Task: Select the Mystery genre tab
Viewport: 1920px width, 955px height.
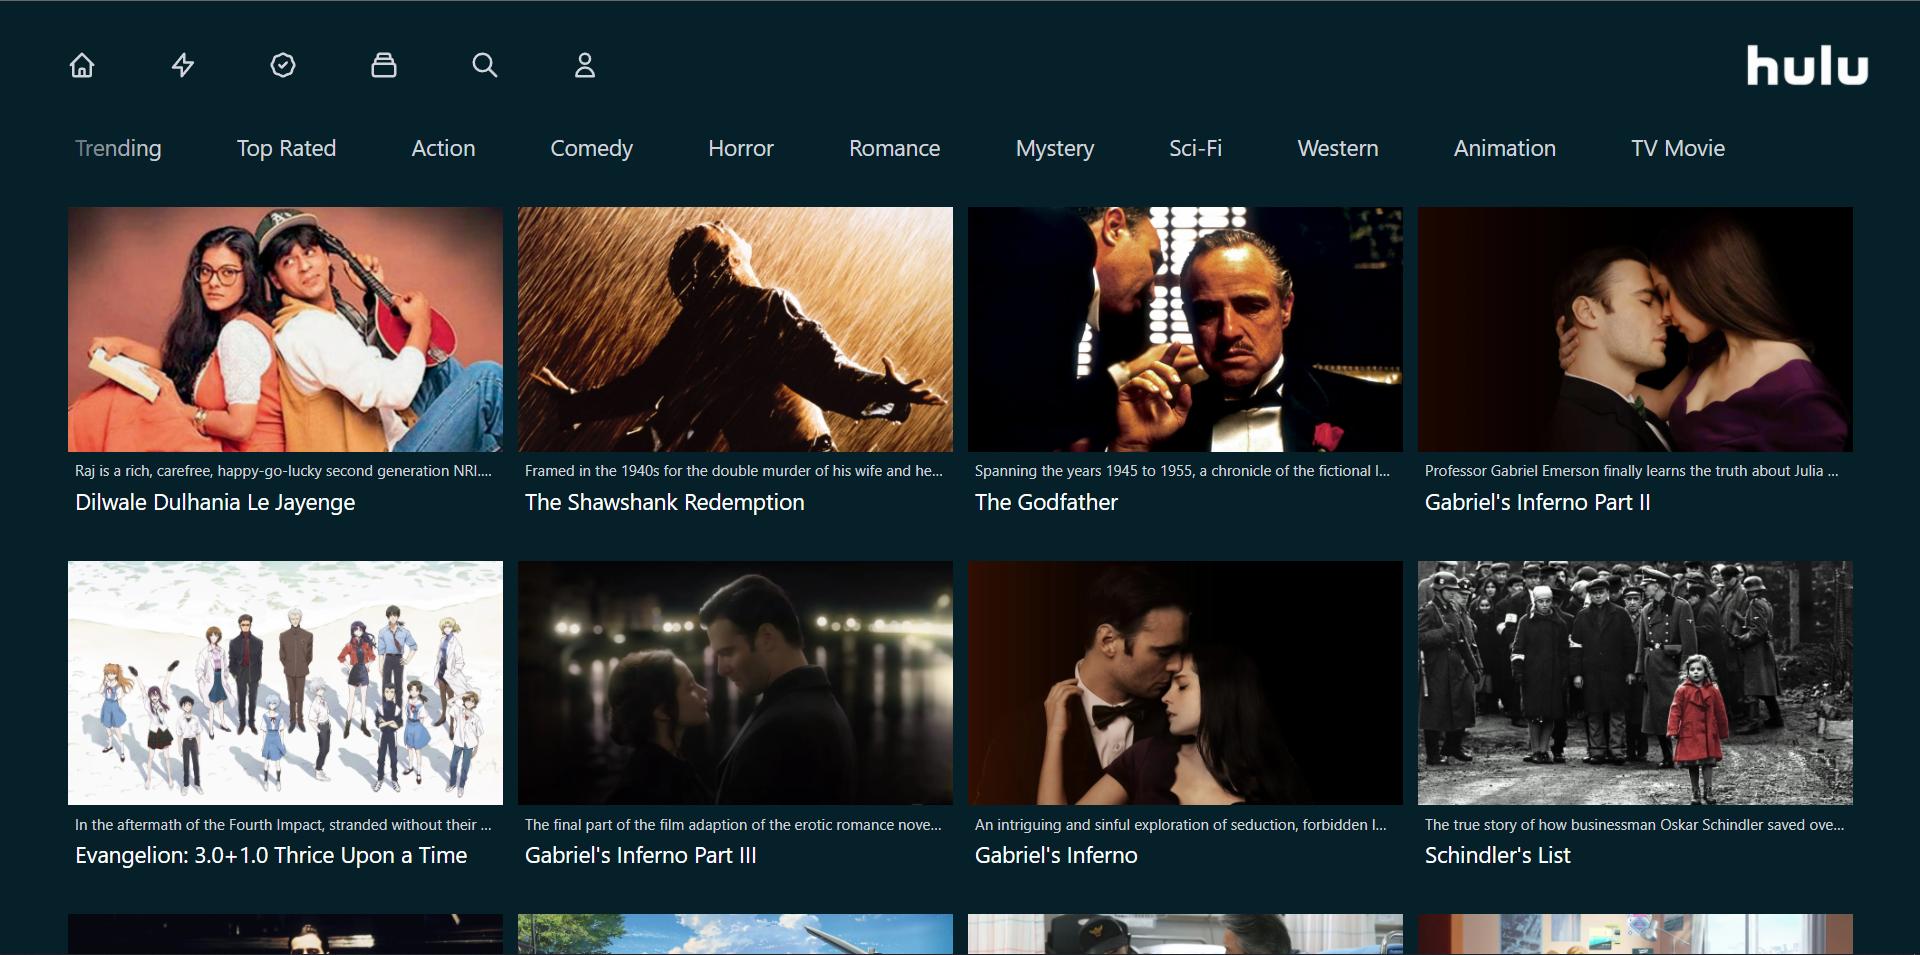Action: [x=1055, y=148]
